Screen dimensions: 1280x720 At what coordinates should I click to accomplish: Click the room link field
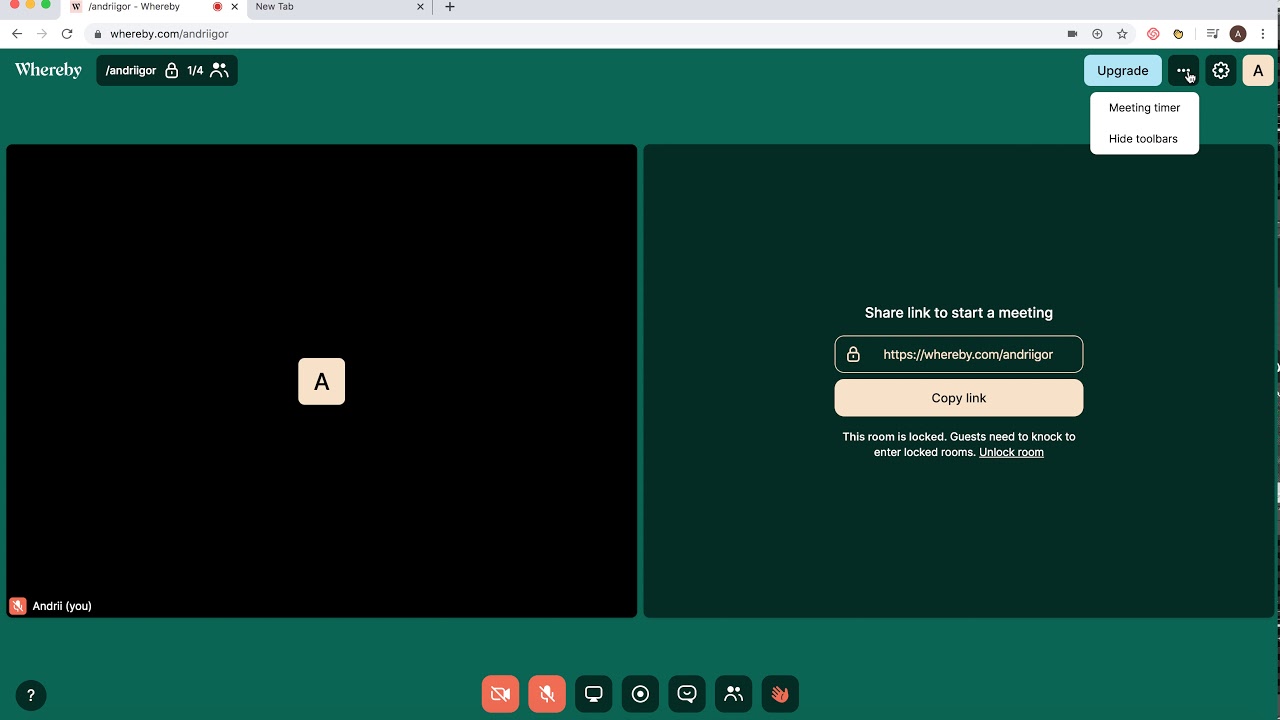[959, 354]
